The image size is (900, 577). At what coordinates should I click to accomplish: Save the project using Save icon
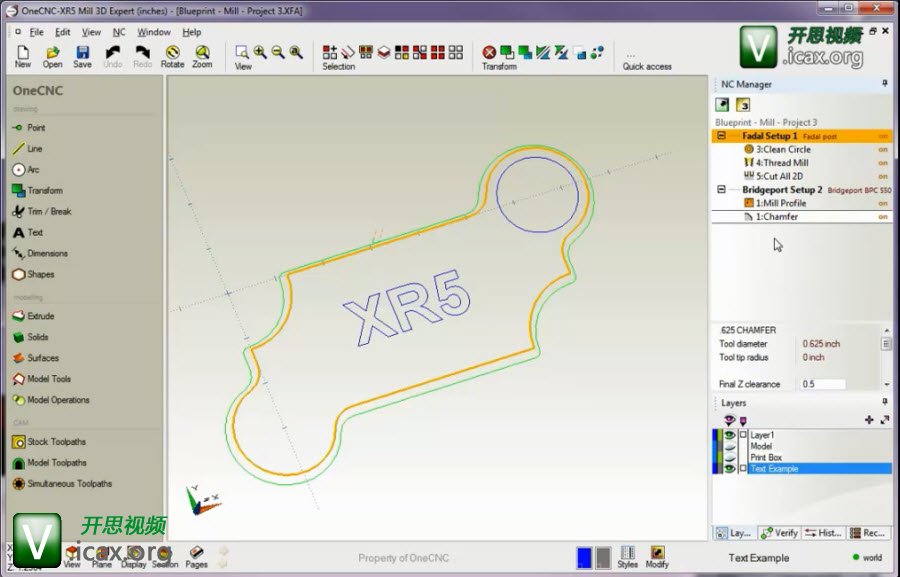[x=82, y=57]
